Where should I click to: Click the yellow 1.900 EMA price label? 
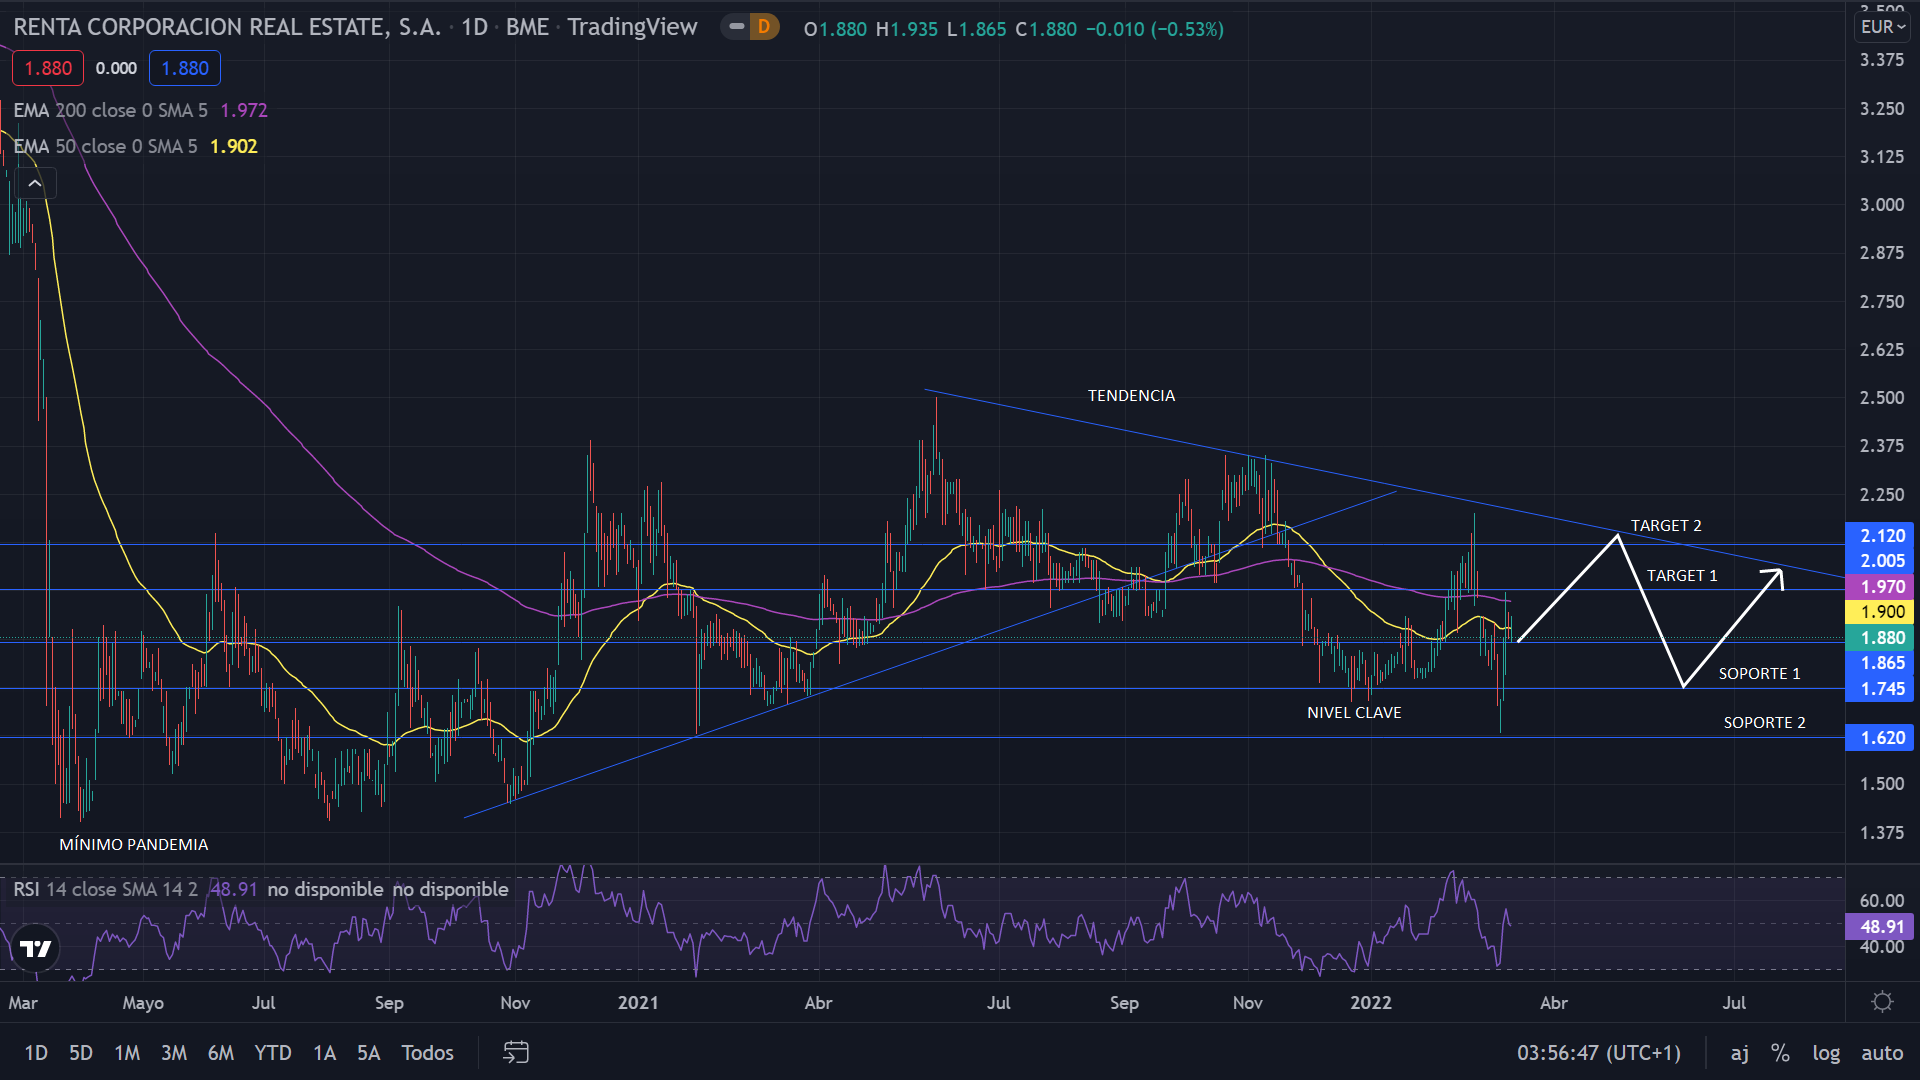pos(1881,612)
